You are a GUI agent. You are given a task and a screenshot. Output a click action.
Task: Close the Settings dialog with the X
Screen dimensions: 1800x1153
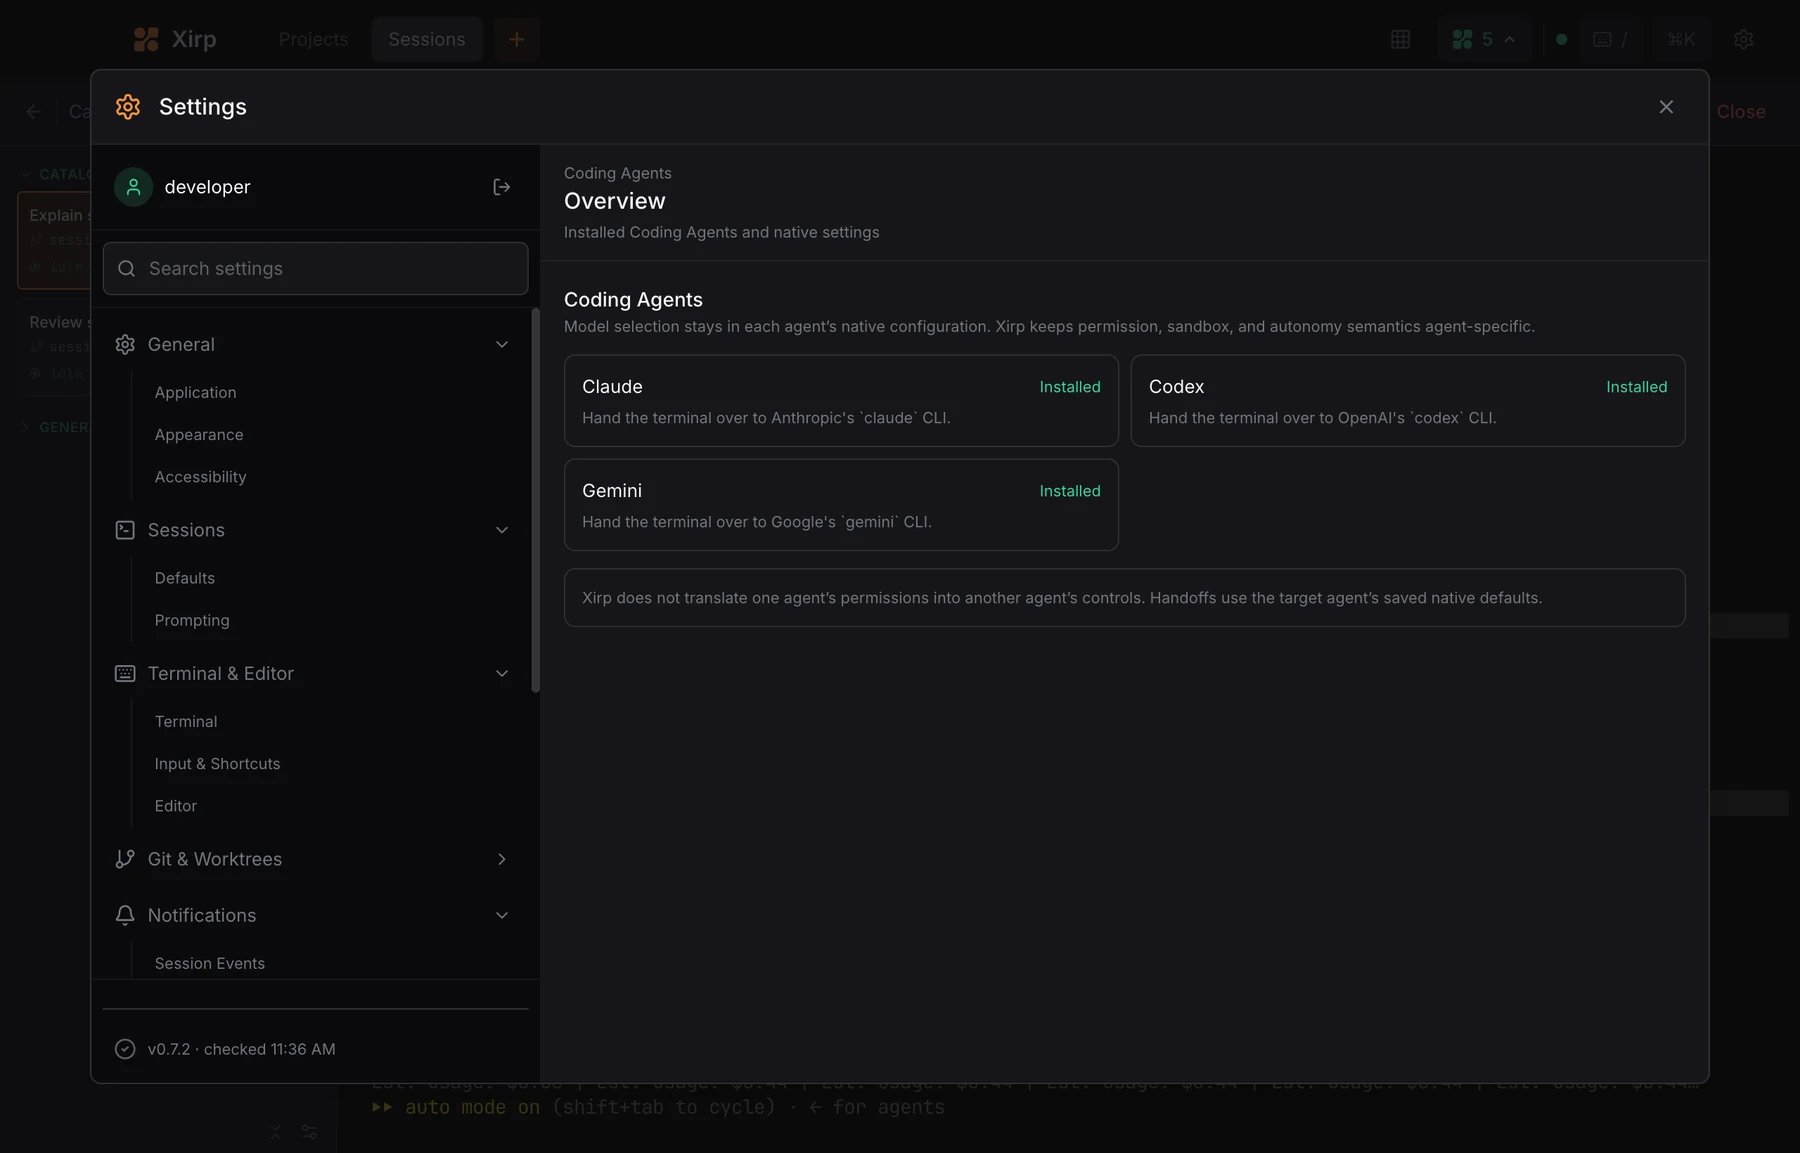[x=1666, y=107]
